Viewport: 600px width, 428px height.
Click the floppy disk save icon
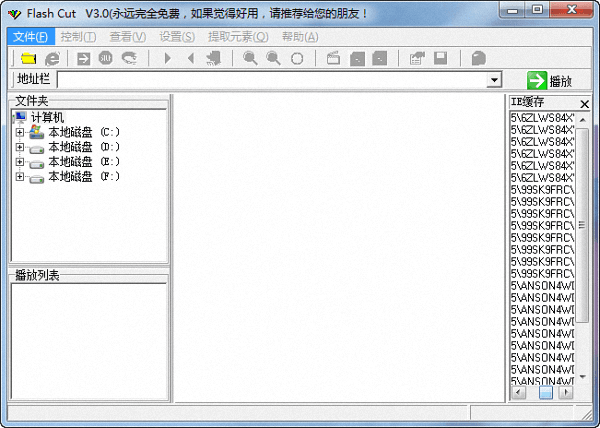[440, 58]
